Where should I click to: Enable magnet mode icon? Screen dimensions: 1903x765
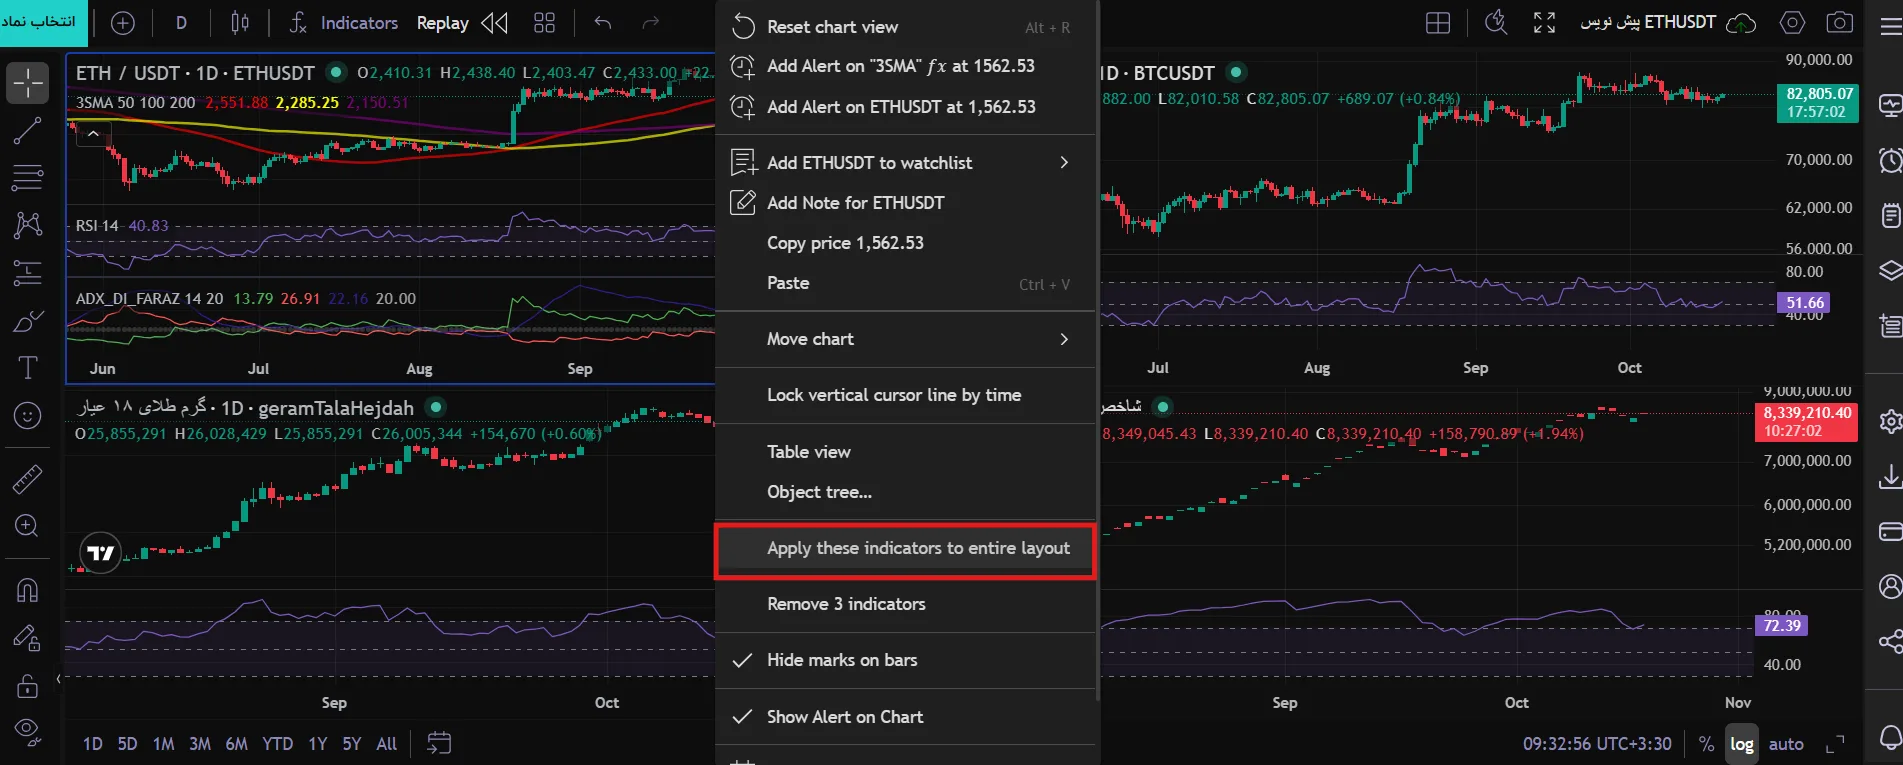pos(28,590)
